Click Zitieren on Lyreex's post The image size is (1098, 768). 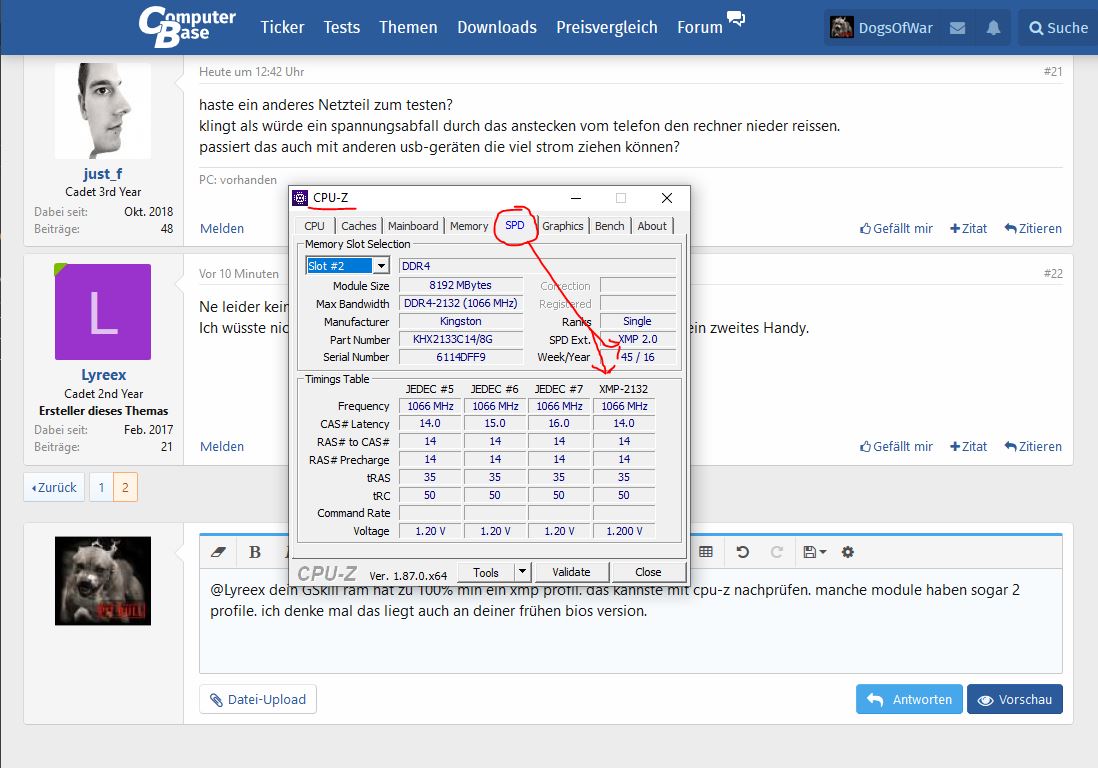click(x=1033, y=446)
